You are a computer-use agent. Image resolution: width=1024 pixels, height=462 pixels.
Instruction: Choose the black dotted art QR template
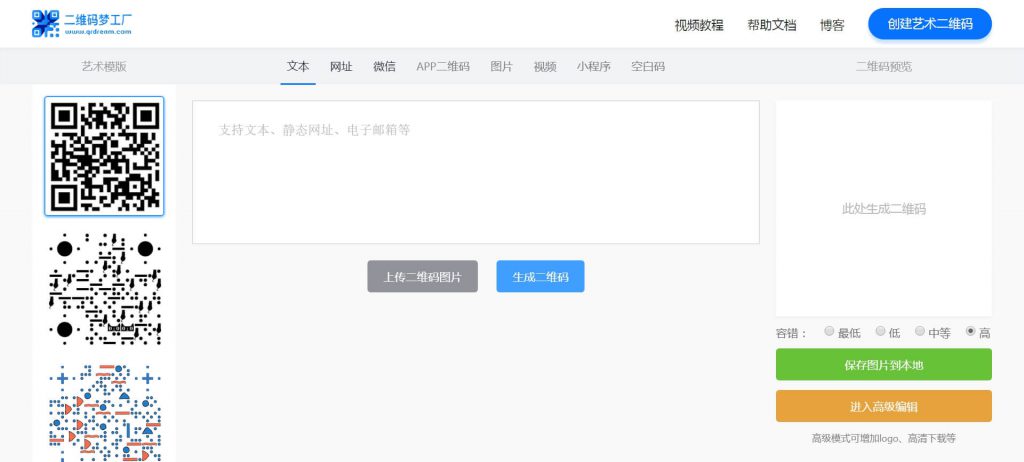(104, 289)
